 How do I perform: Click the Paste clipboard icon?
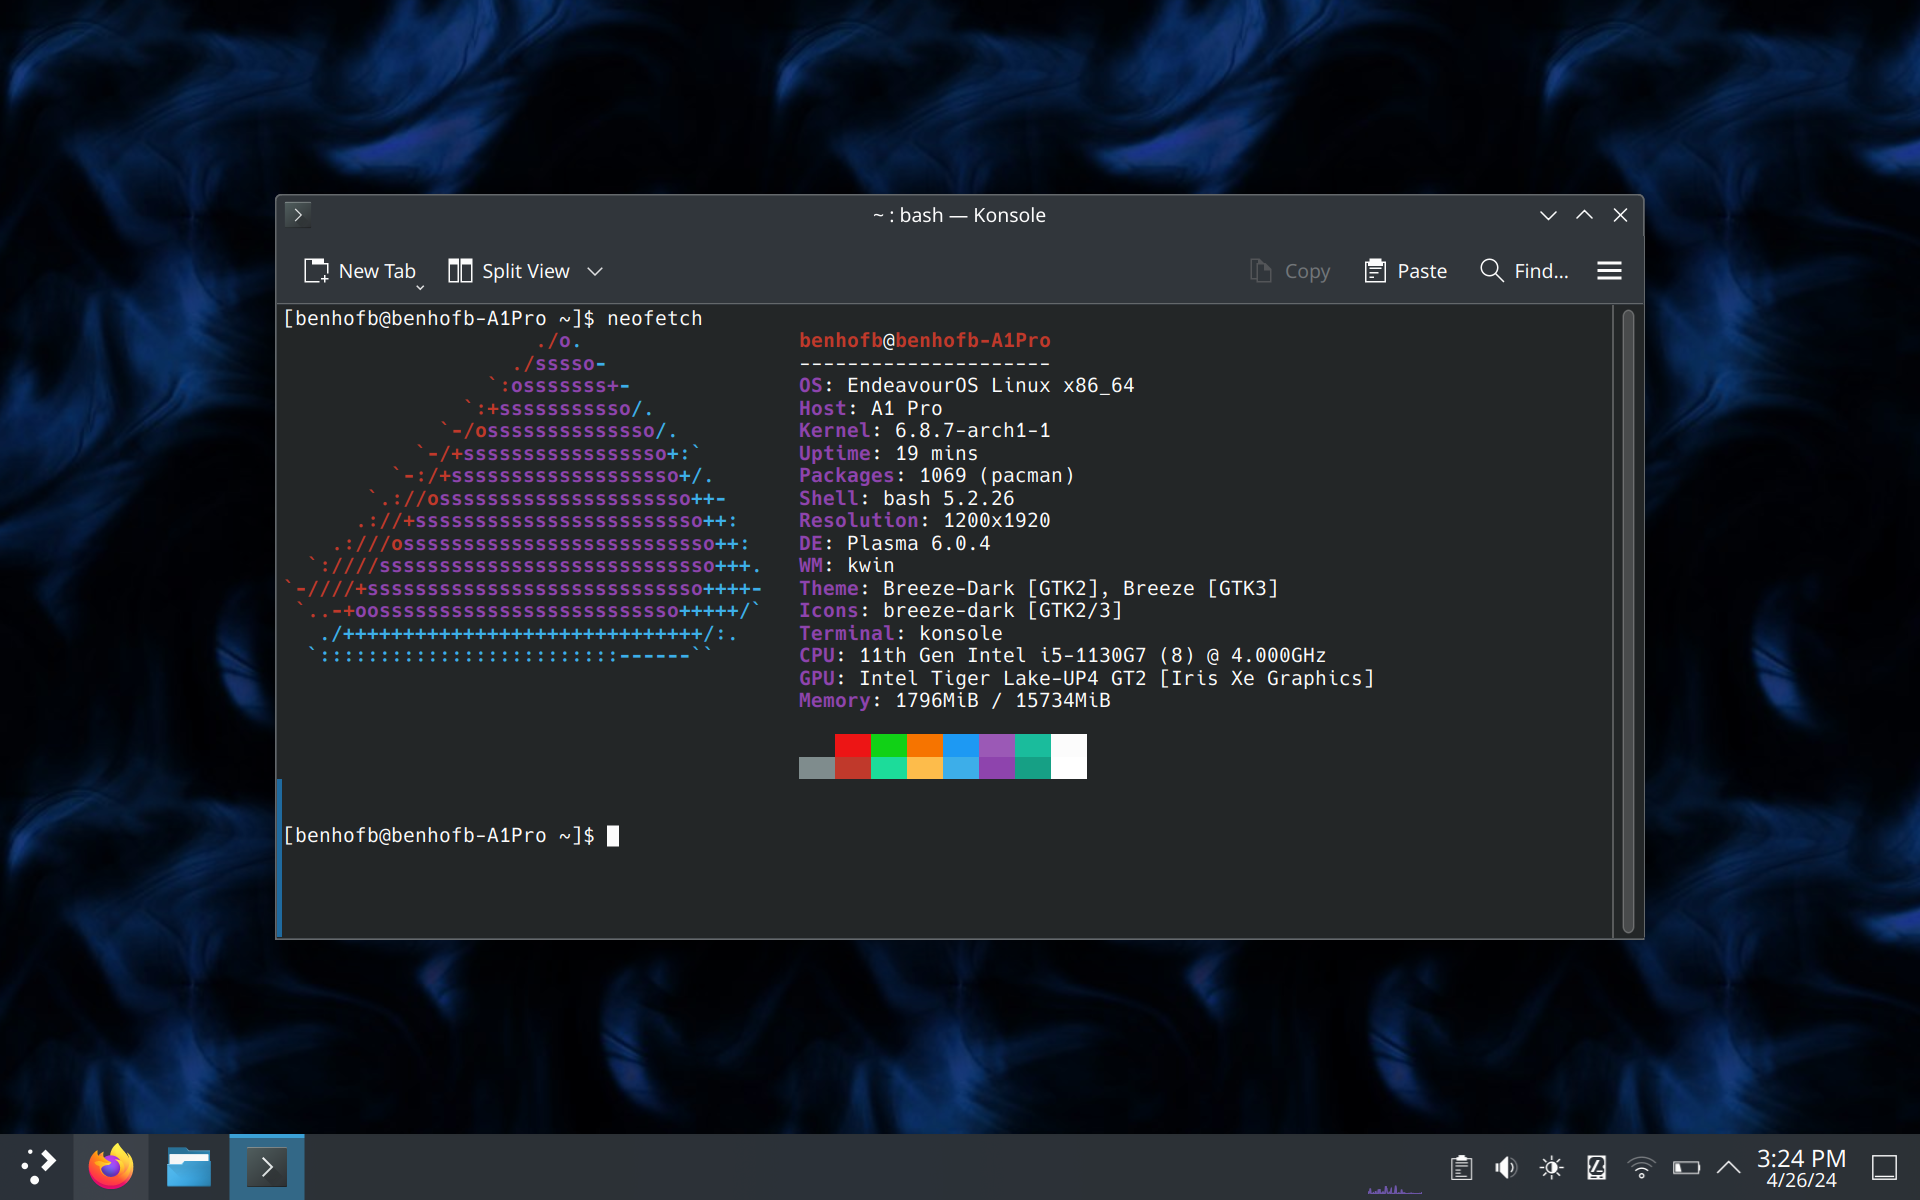coord(1375,271)
